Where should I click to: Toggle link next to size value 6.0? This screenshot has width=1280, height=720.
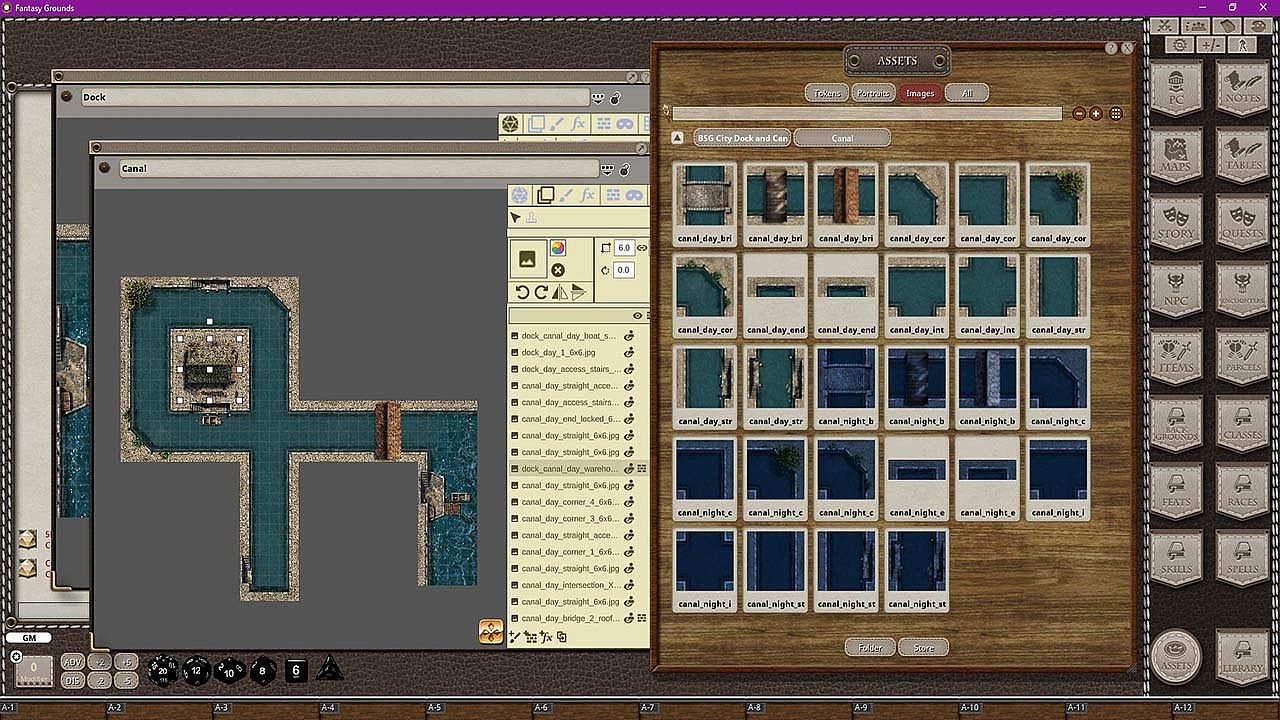point(642,247)
